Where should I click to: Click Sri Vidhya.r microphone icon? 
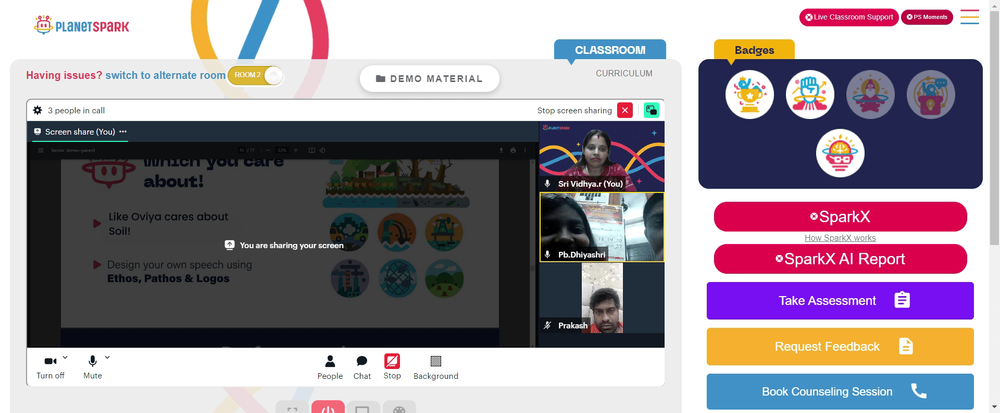click(x=547, y=184)
